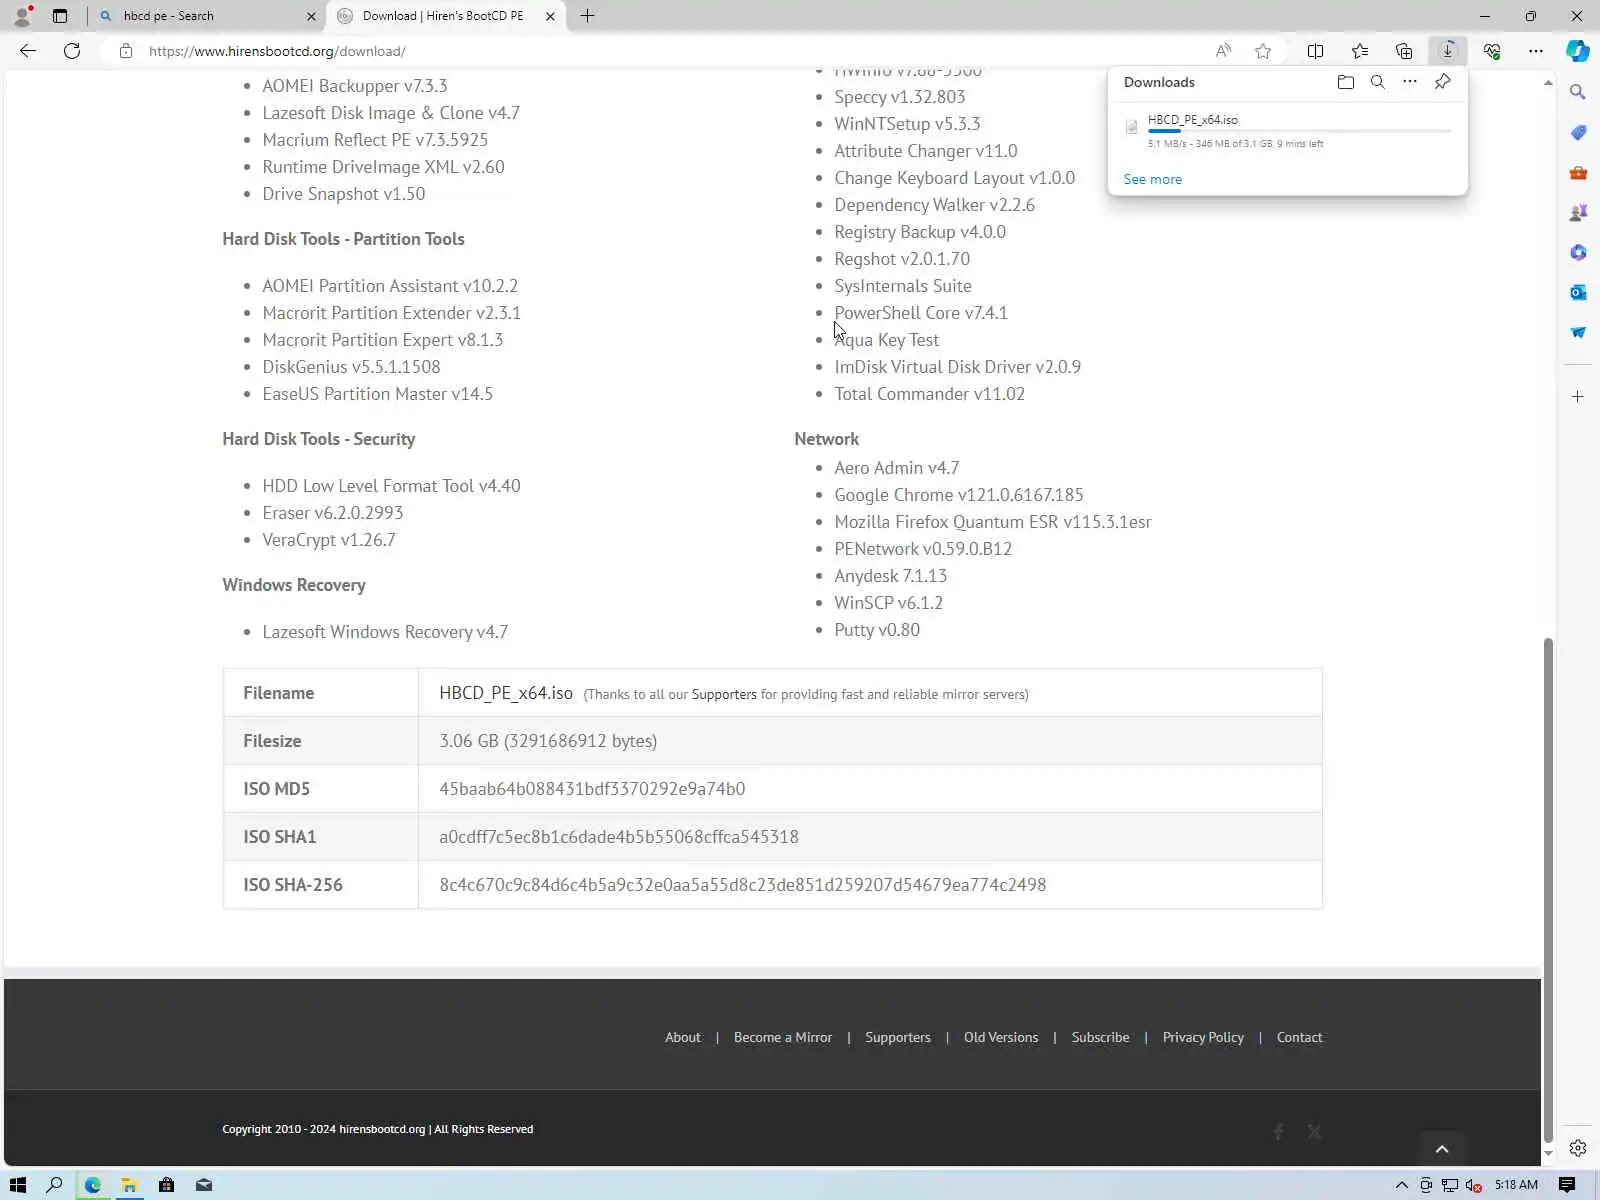This screenshot has width=1600, height=1200.
Task: Open more options in Downloads panel
Action: [x=1410, y=82]
